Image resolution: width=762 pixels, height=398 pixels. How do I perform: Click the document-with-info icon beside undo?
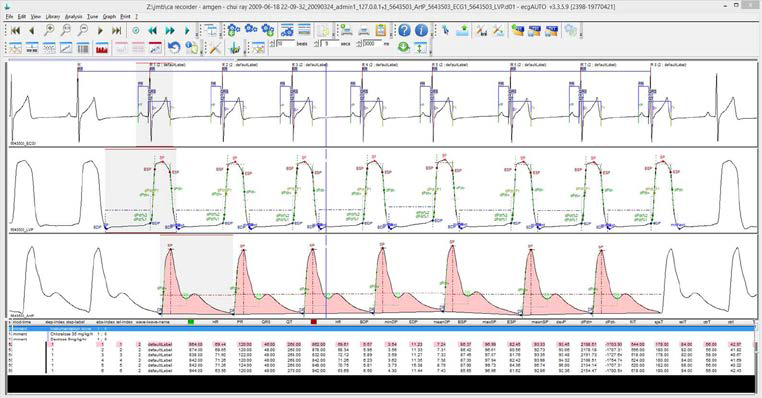[x=191, y=48]
